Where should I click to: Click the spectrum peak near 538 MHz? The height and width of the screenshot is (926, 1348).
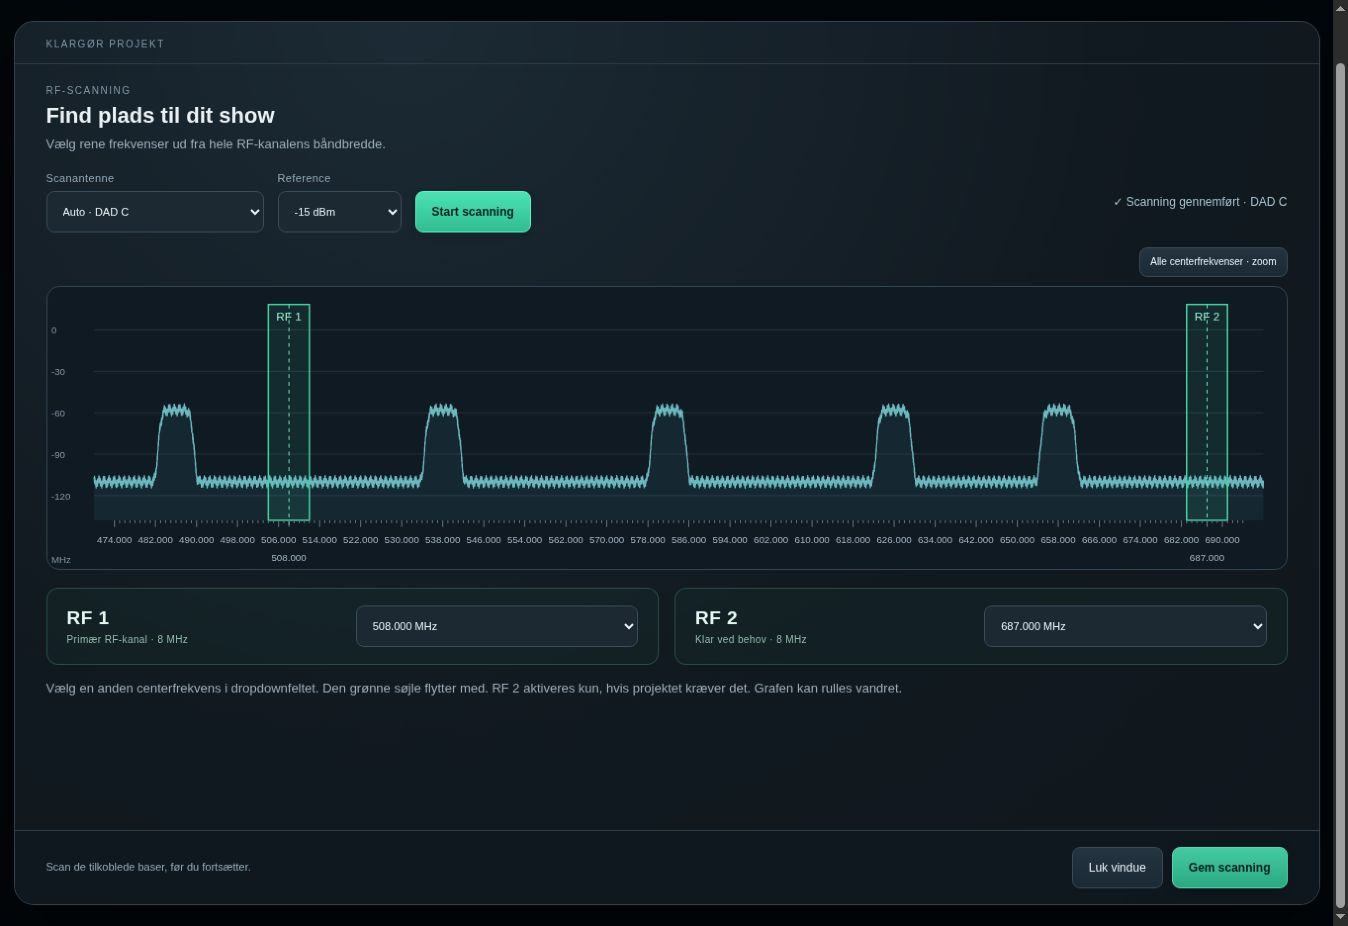pyautogui.click(x=442, y=445)
